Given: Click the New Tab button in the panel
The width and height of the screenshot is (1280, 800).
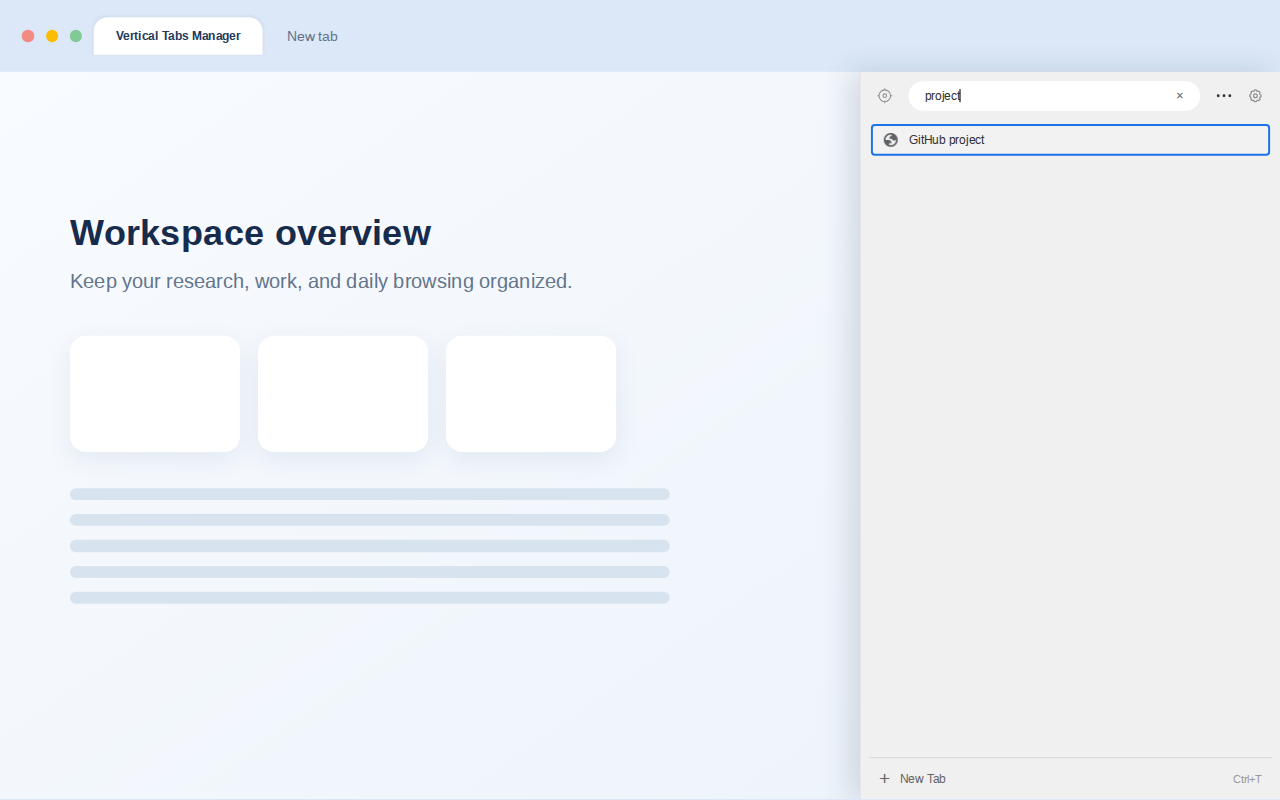Looking at the screenshot, I should click(1070, 779).
